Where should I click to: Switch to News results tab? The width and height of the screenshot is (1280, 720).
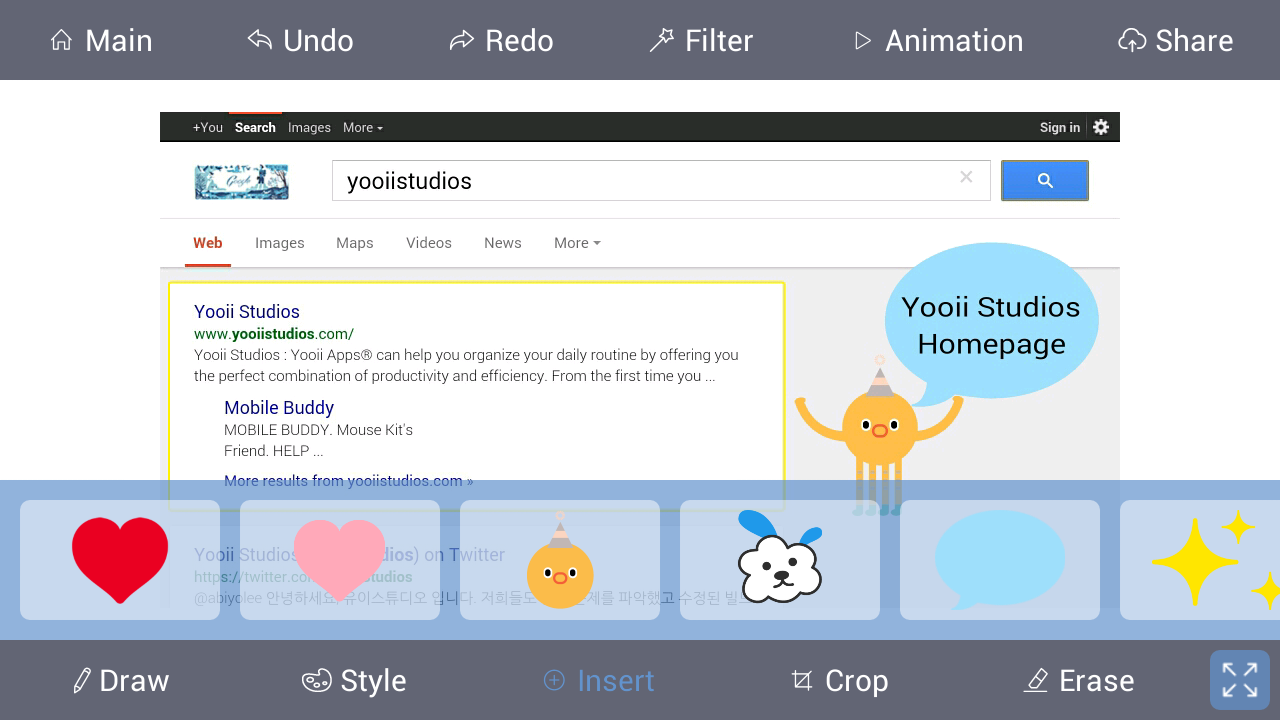503,243
